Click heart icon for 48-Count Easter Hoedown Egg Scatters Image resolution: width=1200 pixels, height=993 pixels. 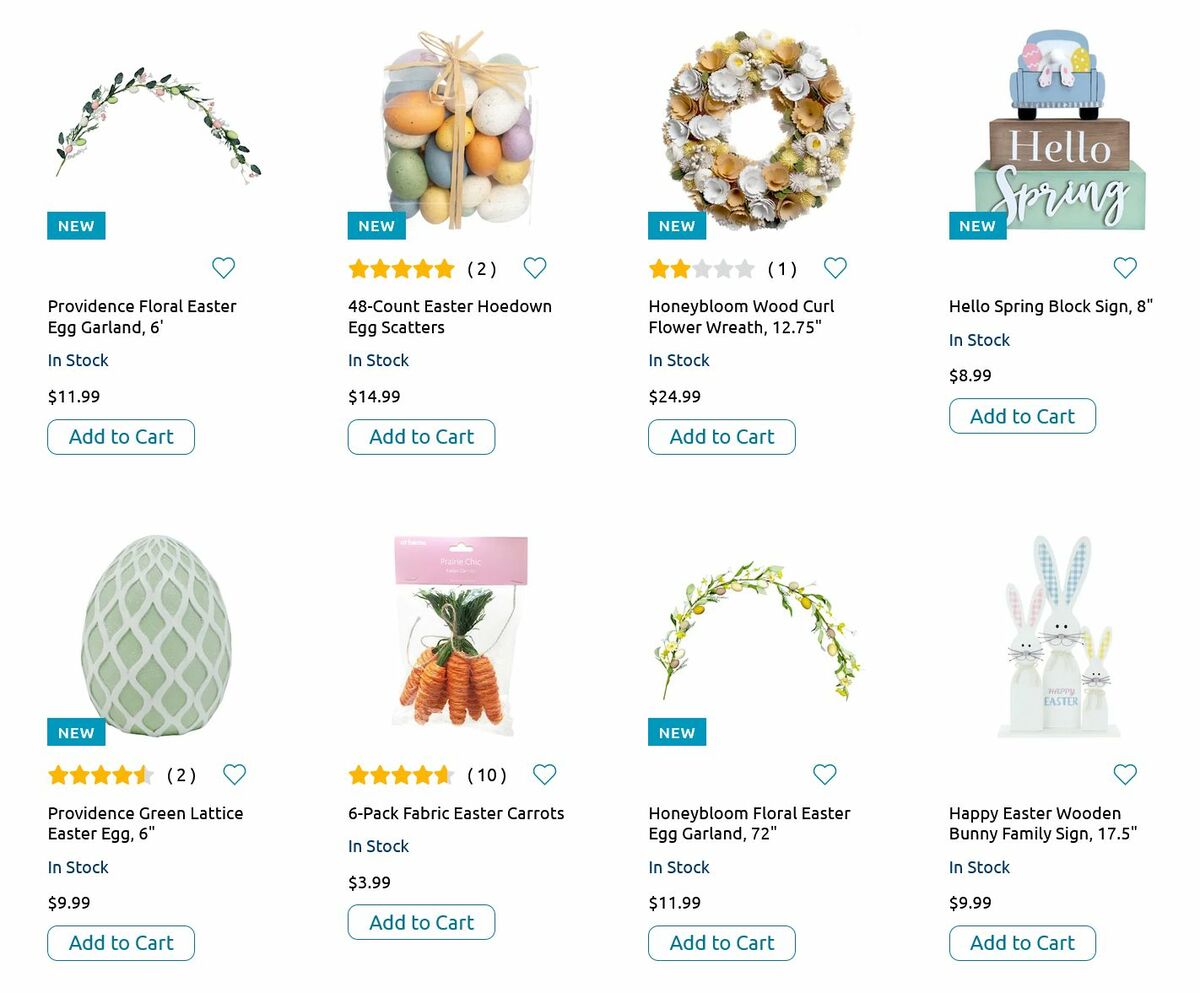[x=535, y=268]
